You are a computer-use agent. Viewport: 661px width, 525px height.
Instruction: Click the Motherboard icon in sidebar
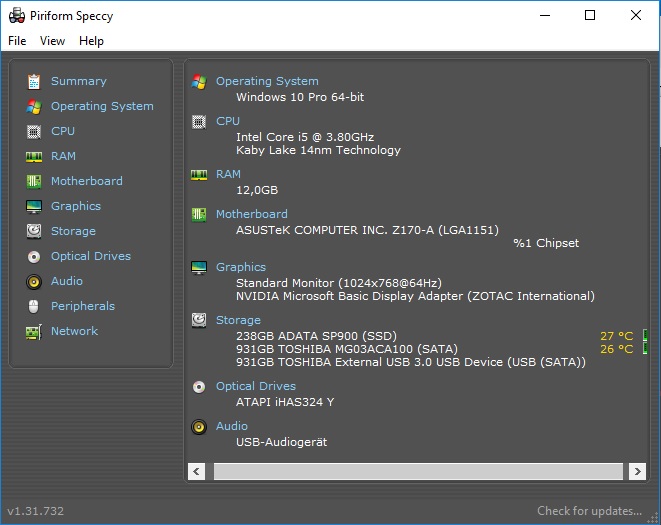[34, 182]
